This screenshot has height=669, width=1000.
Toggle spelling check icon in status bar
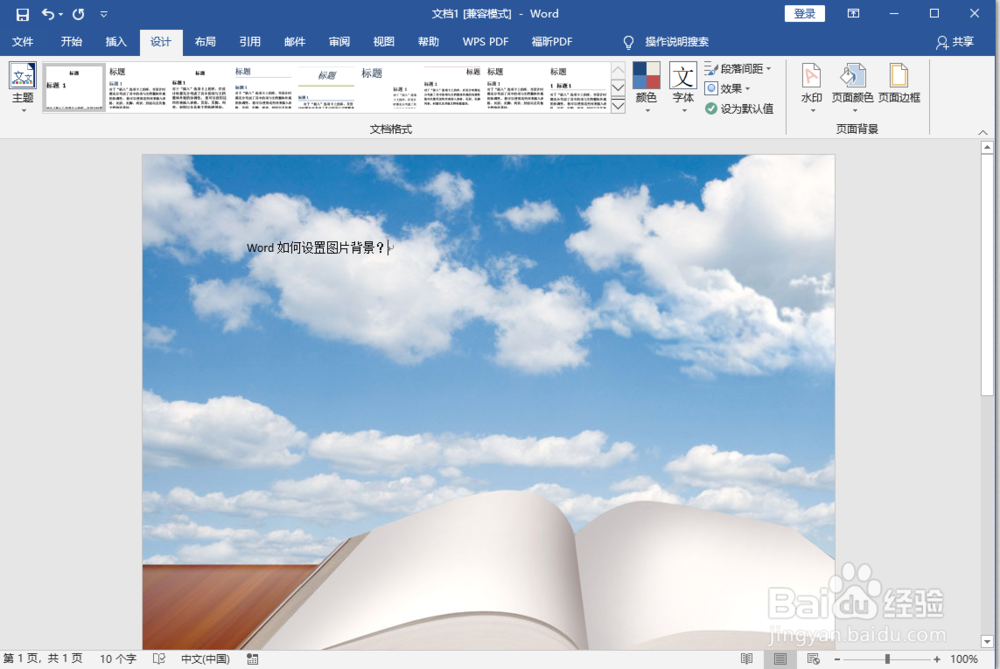[158, 659]
